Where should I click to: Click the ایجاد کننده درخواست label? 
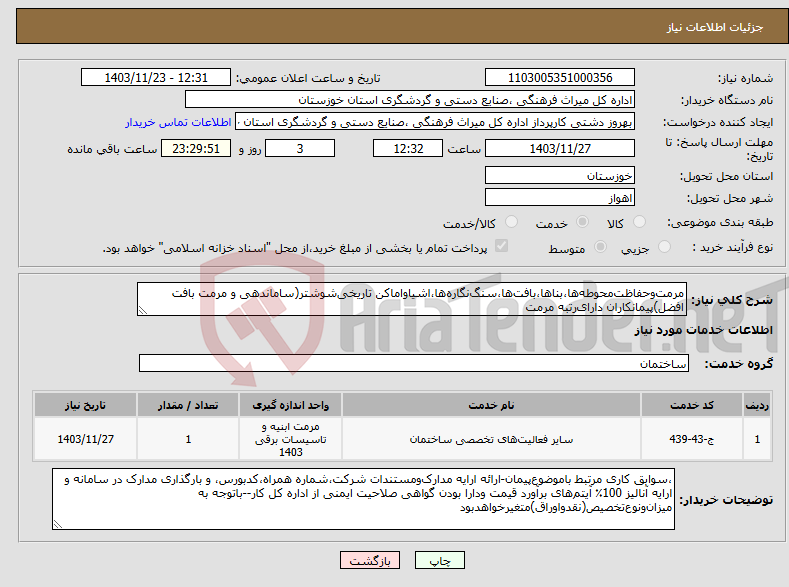[718, 122]
